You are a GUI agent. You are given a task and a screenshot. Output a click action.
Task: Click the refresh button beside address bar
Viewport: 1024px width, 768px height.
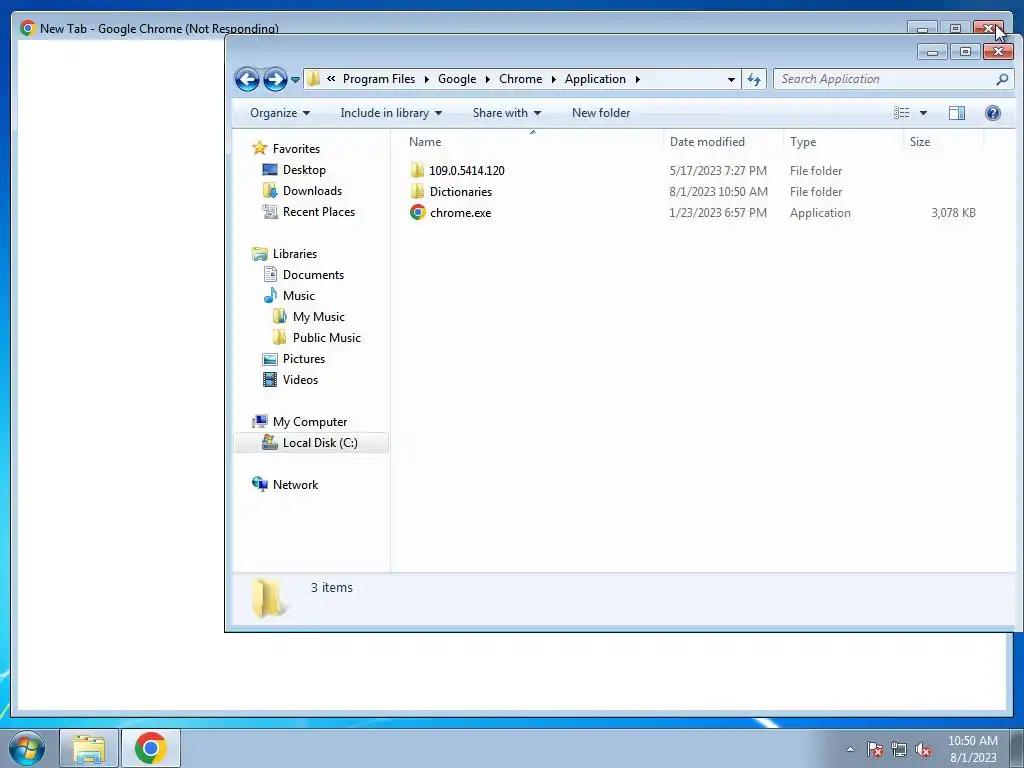click(x=754, y=79)
